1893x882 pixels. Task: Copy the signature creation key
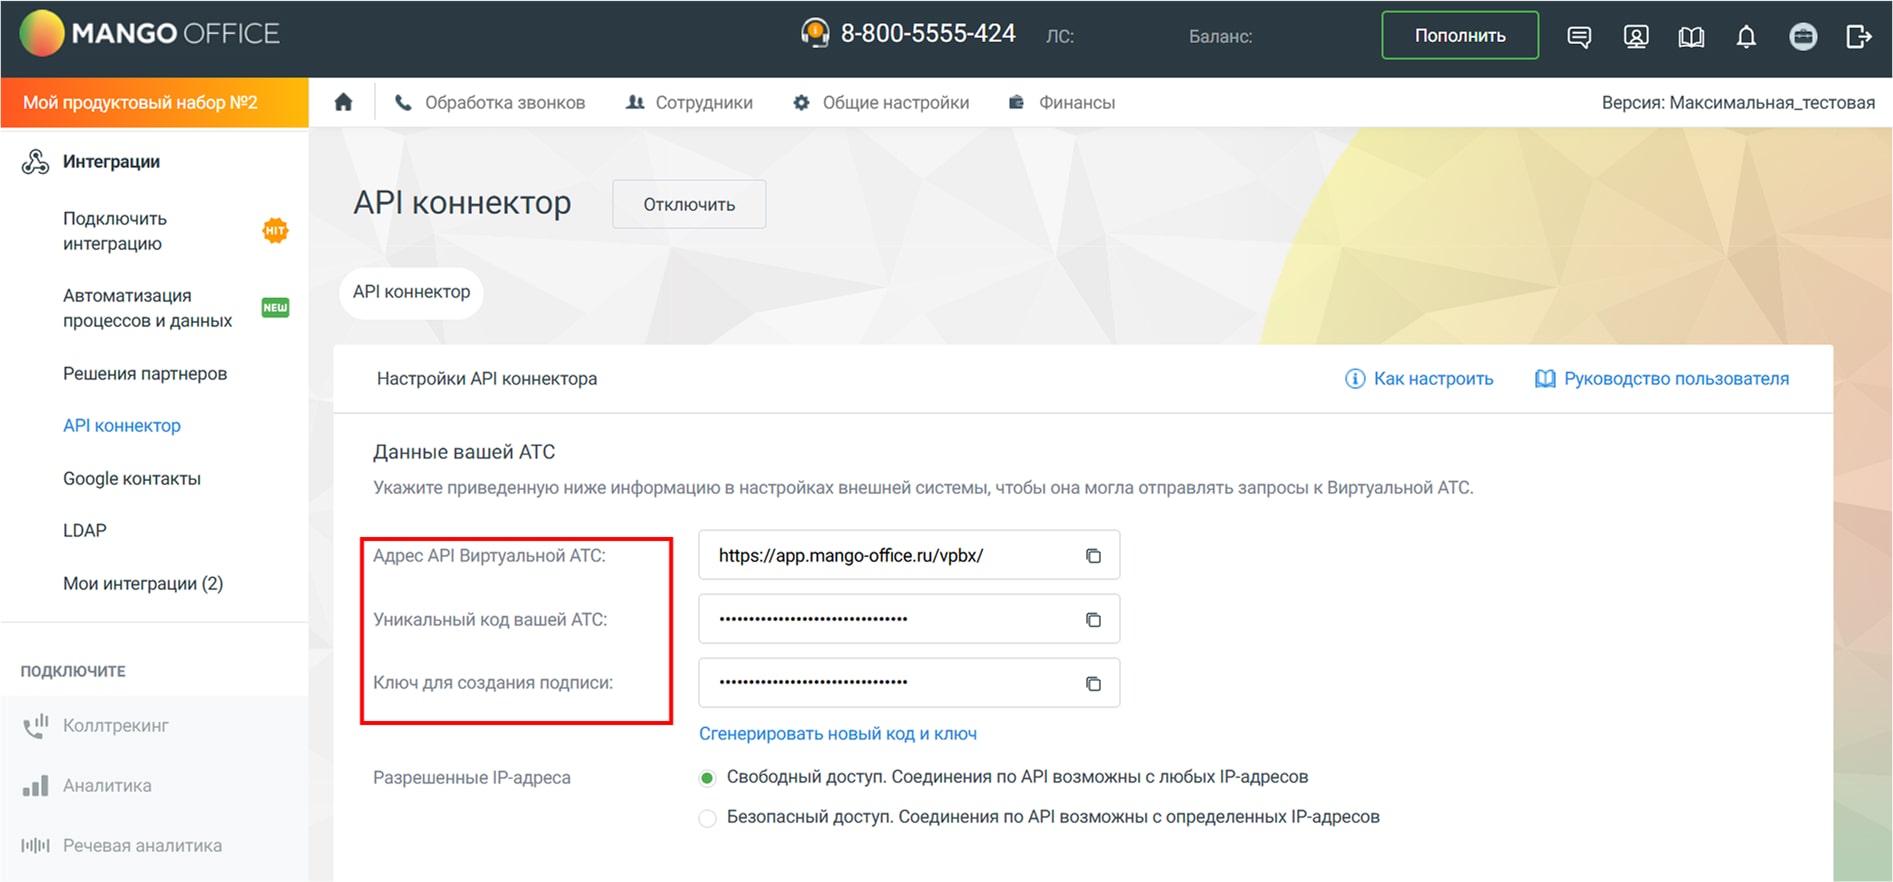click(1093, 683)
